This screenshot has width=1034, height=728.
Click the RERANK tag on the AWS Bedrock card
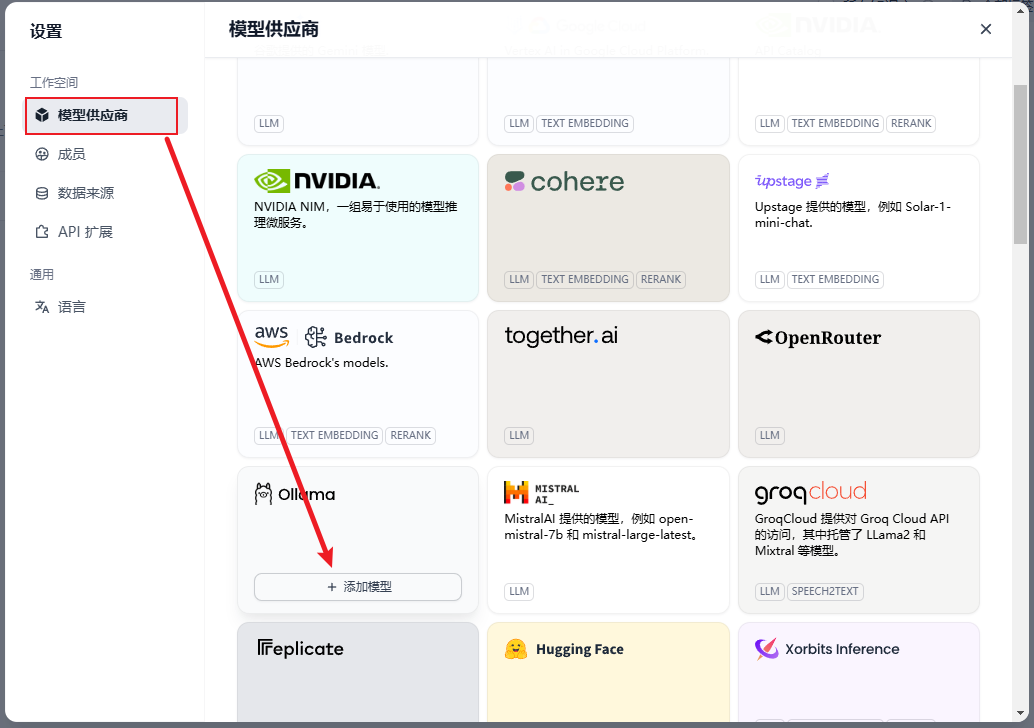point(410,435)
